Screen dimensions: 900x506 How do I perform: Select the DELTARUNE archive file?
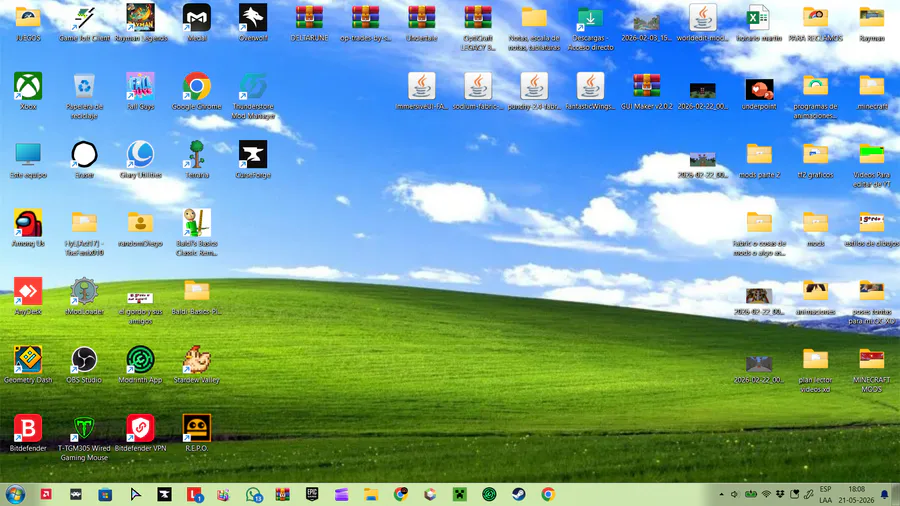(309, 23)
